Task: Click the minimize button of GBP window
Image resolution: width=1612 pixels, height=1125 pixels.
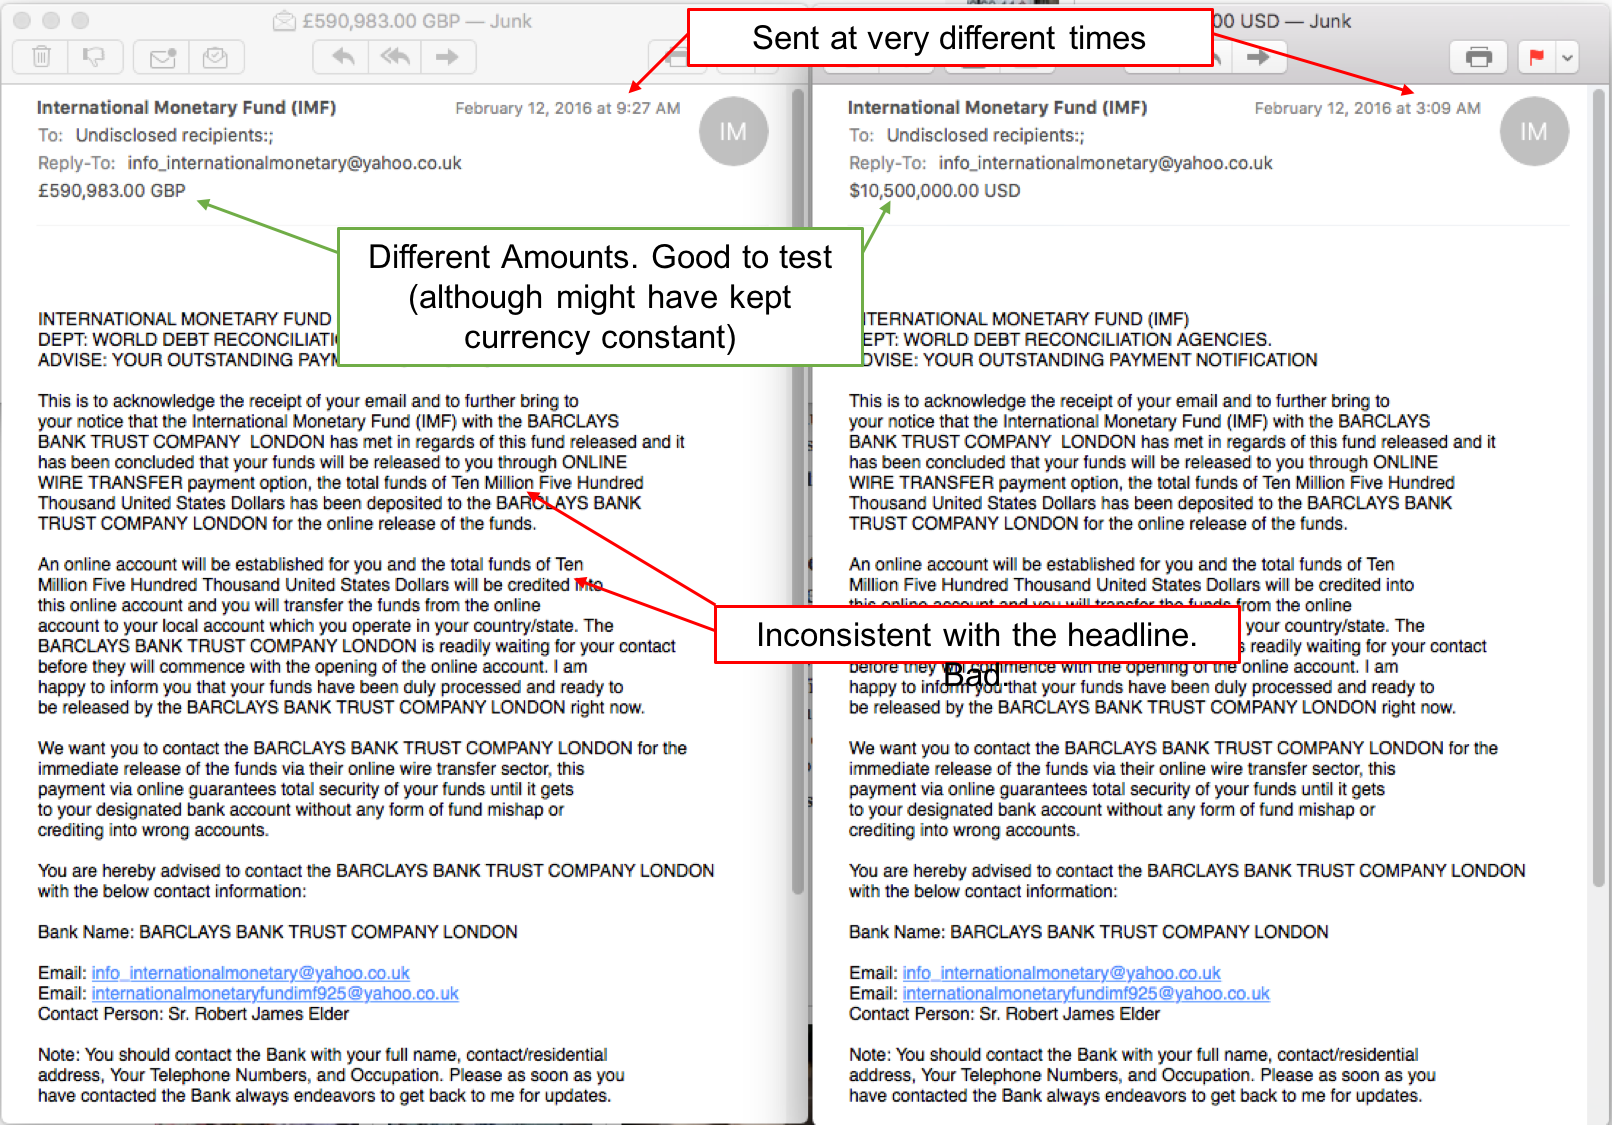Action: click(x=51, y=20)
